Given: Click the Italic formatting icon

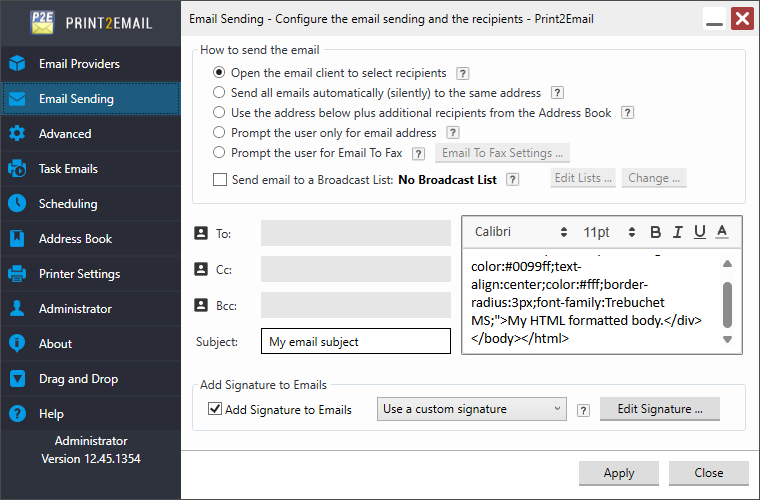Looking at the screenshot, I should tap(678, 232).
